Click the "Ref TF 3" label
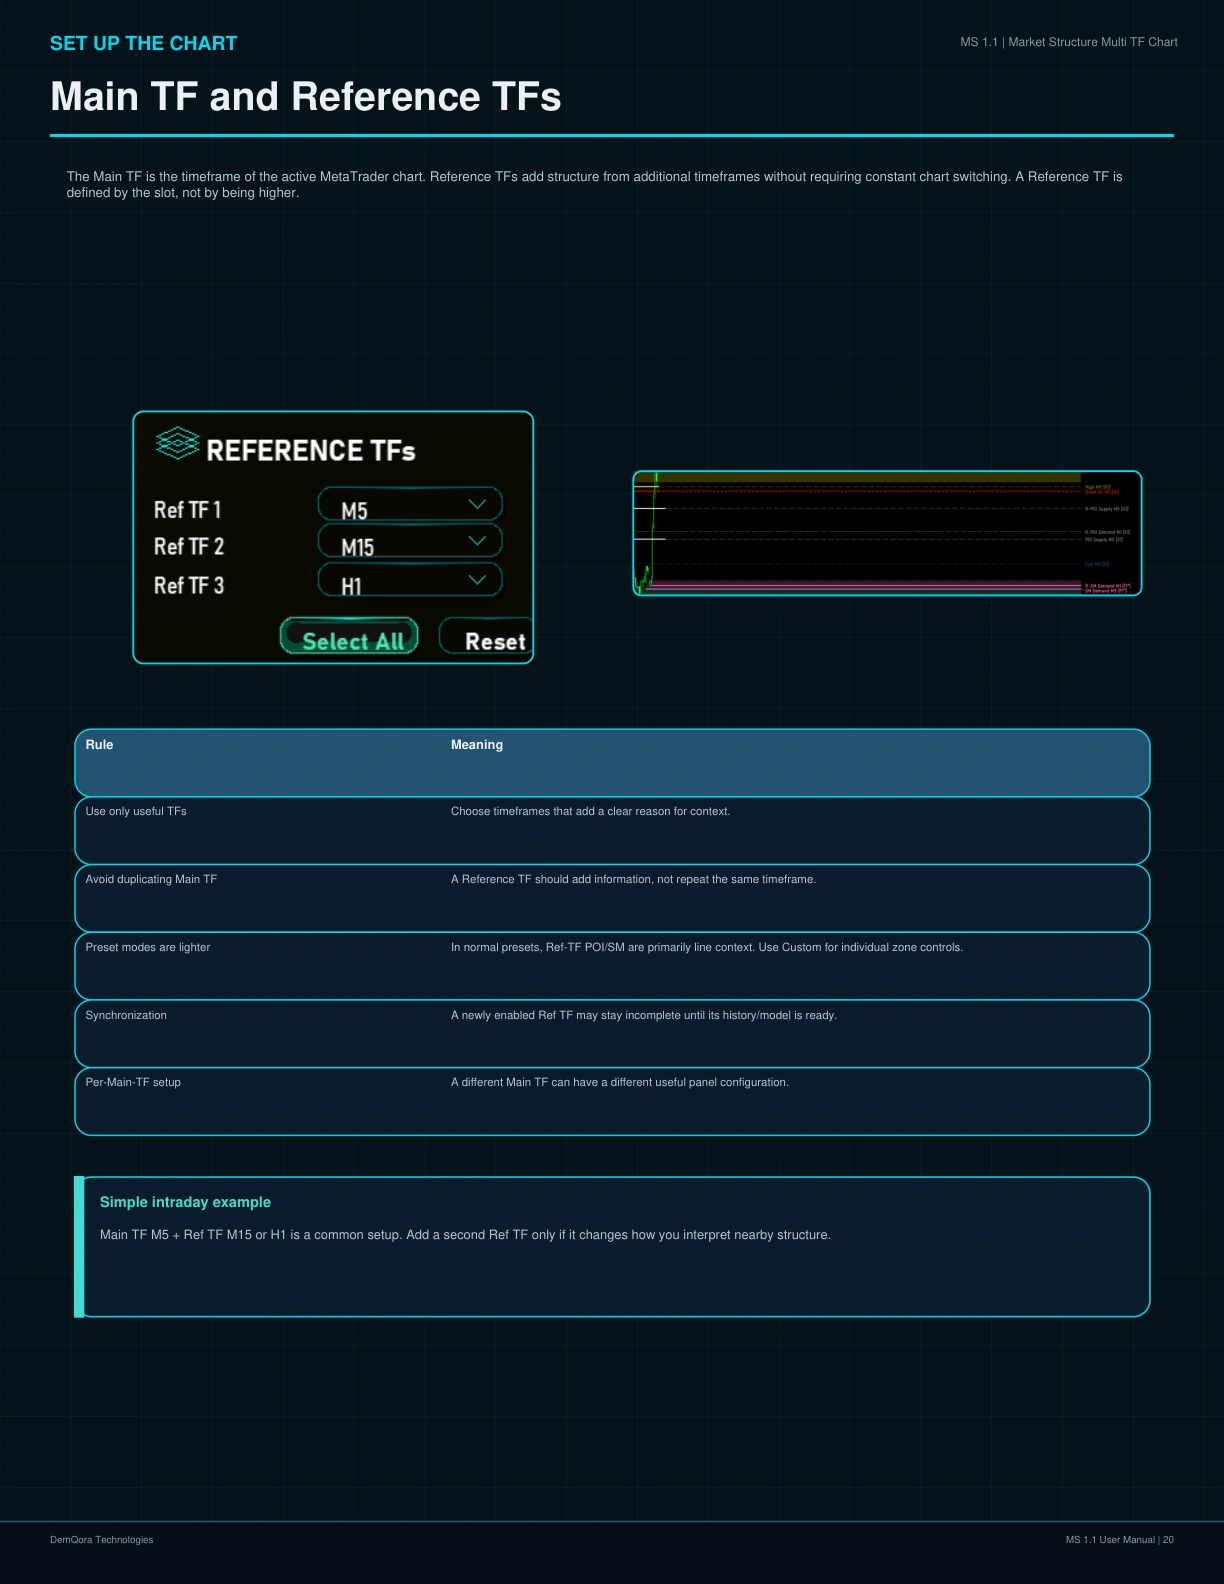The image size is (1224, 1584). click(x=189, y=585)
